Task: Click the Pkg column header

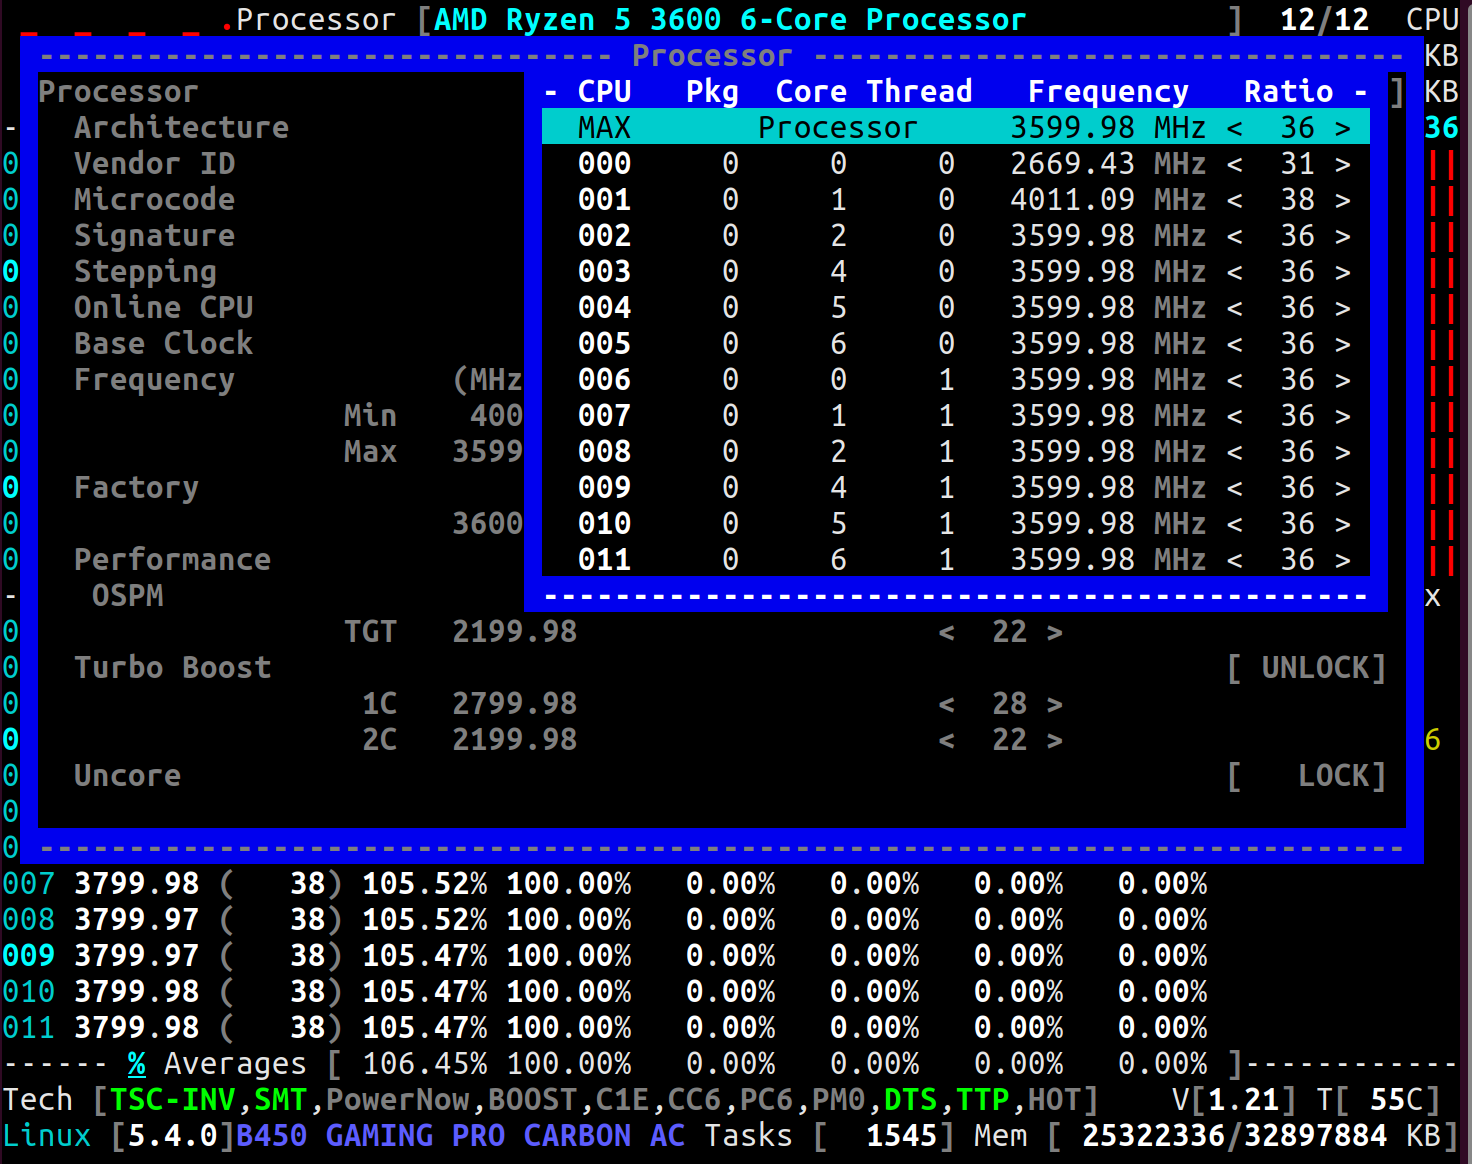Action: point(712,92)
